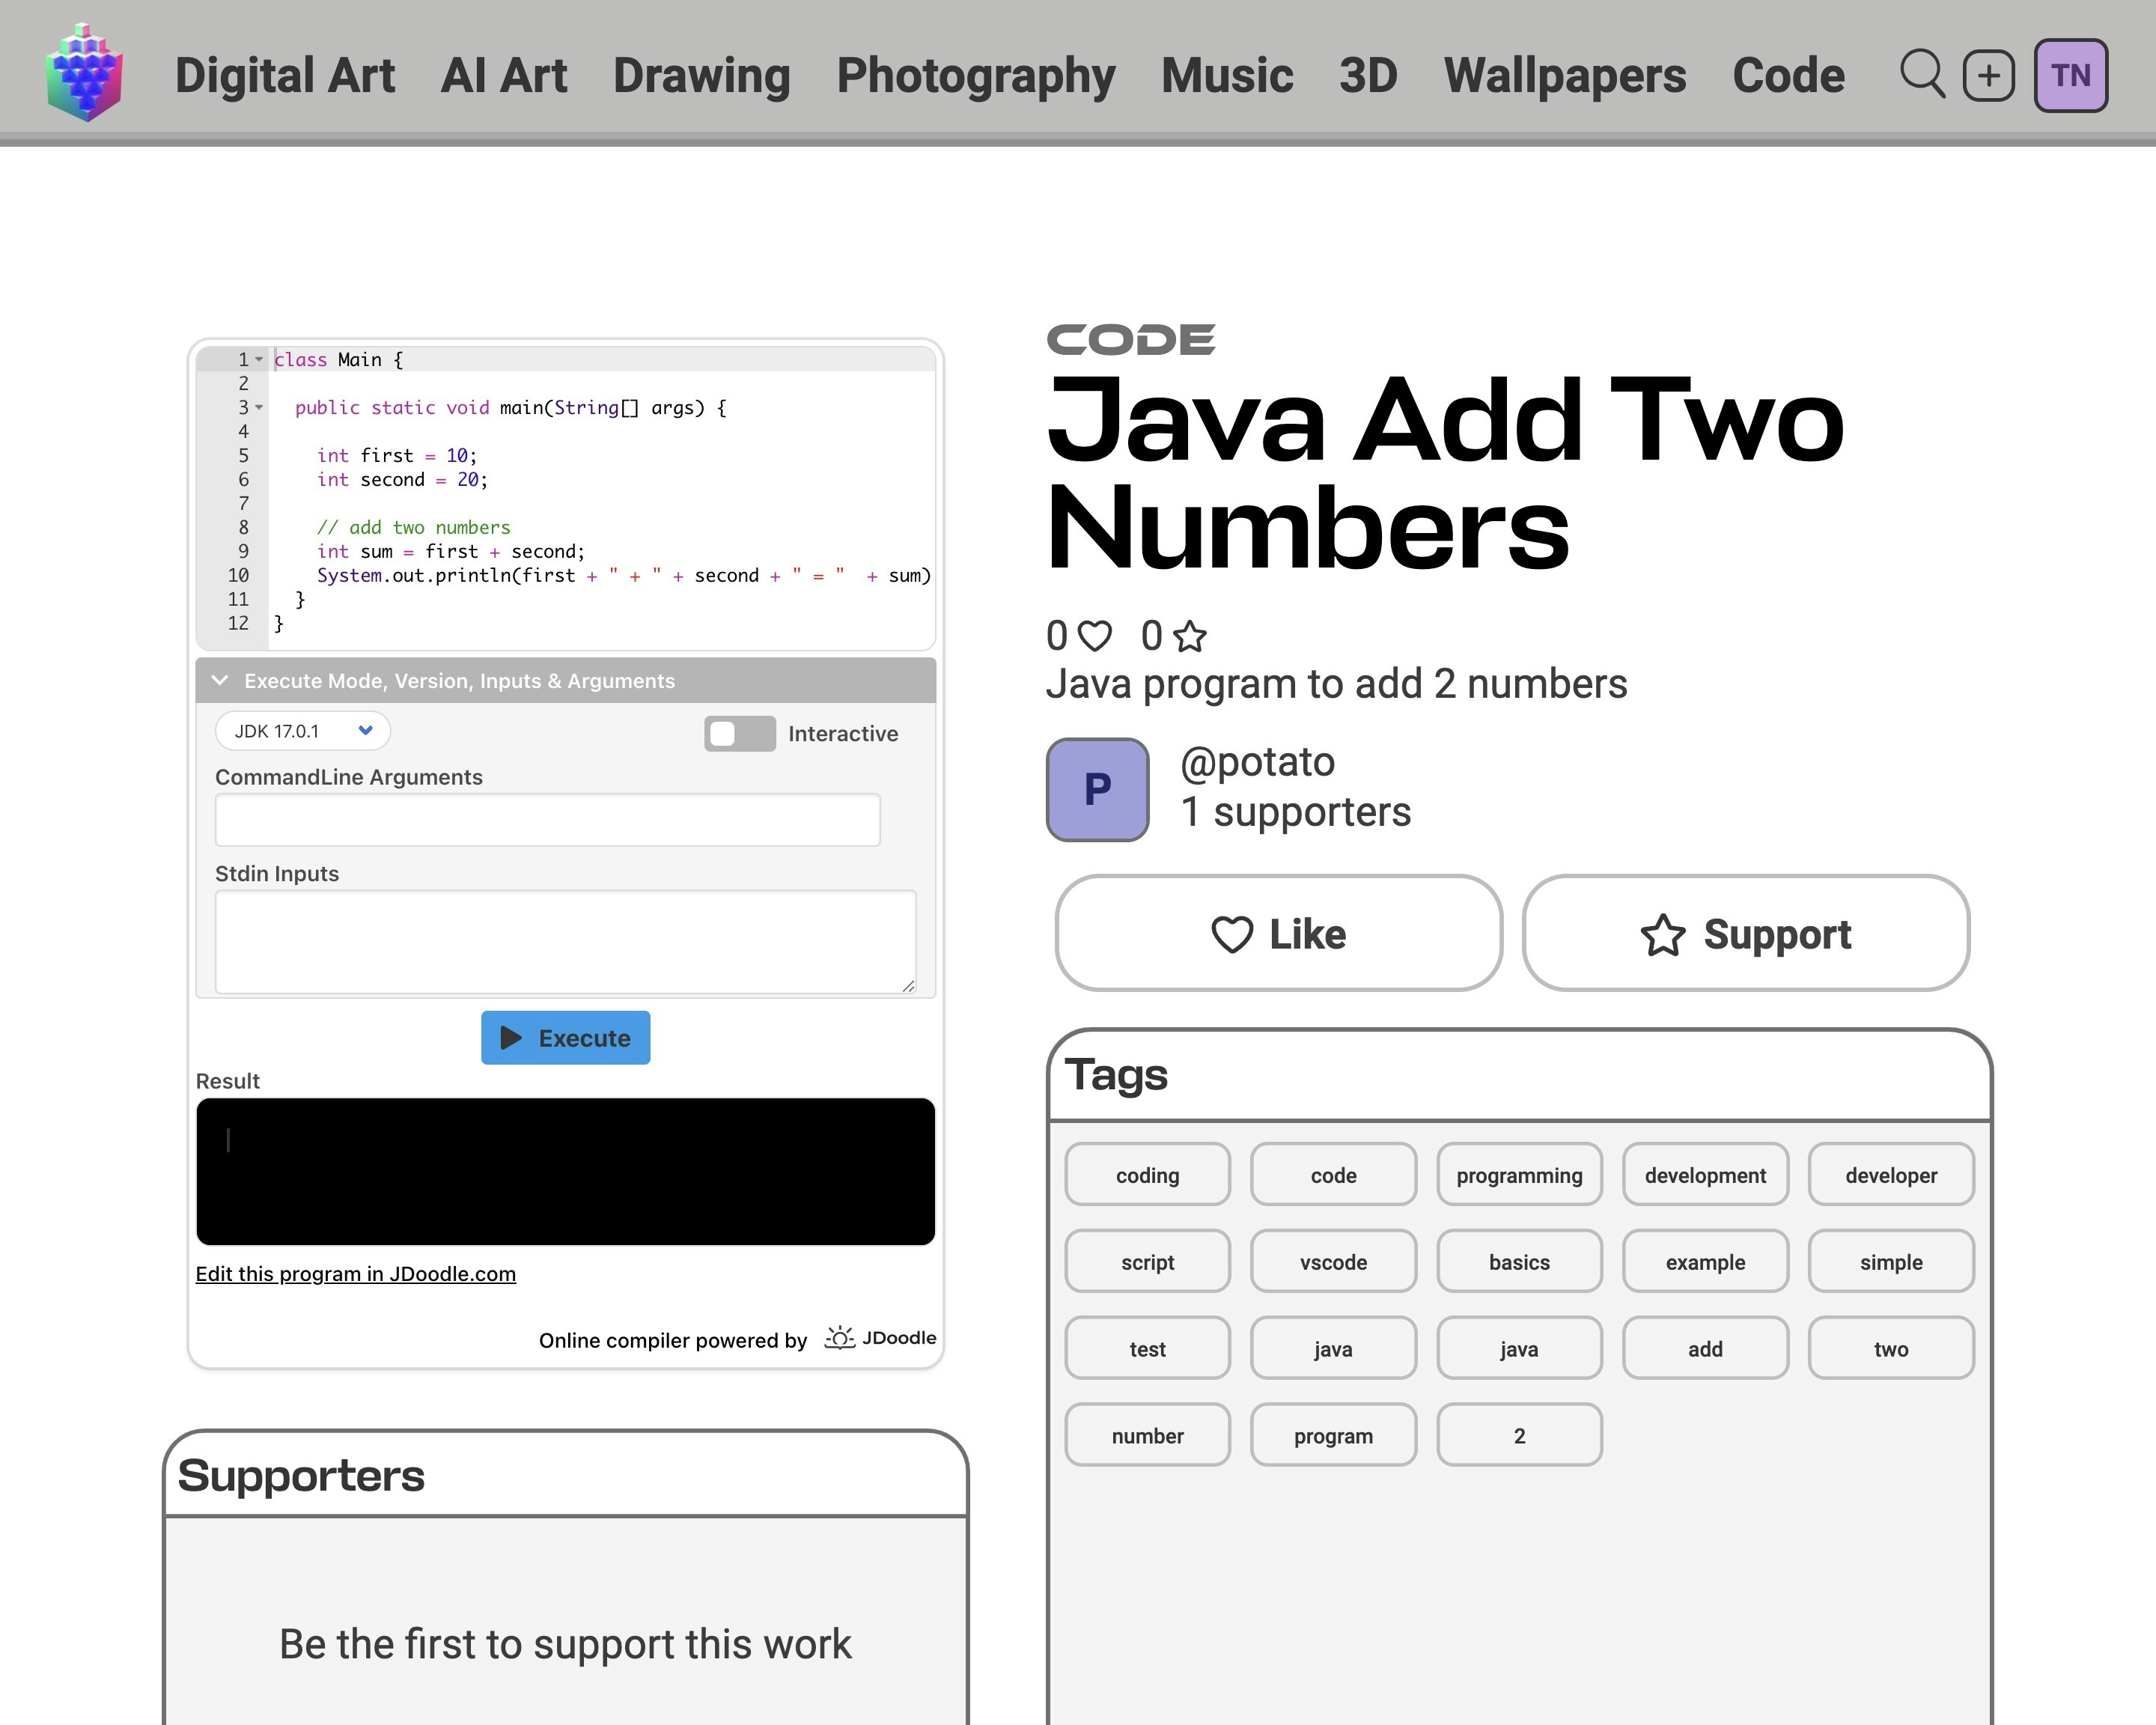The height and width of the screenshot is (1725, 2156).
Task: Open Edit this program in JDoodle.com link
Action: click(356, 1274)
